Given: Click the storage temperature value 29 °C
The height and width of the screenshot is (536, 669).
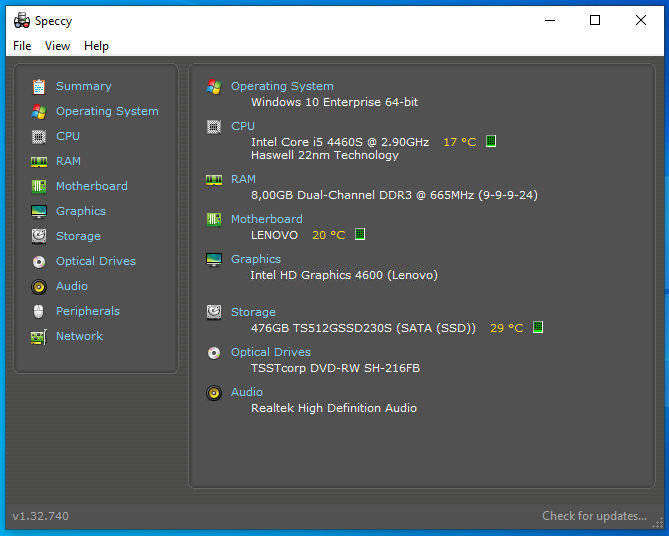Looking at the screenshot, I should click(506, 328).
